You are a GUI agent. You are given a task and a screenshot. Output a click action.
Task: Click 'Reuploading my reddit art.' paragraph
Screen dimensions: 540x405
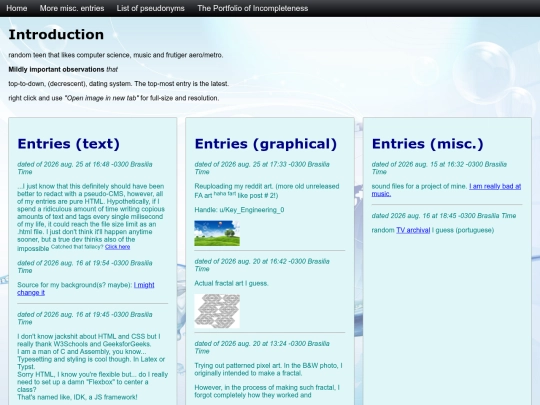tap(267, 190)
